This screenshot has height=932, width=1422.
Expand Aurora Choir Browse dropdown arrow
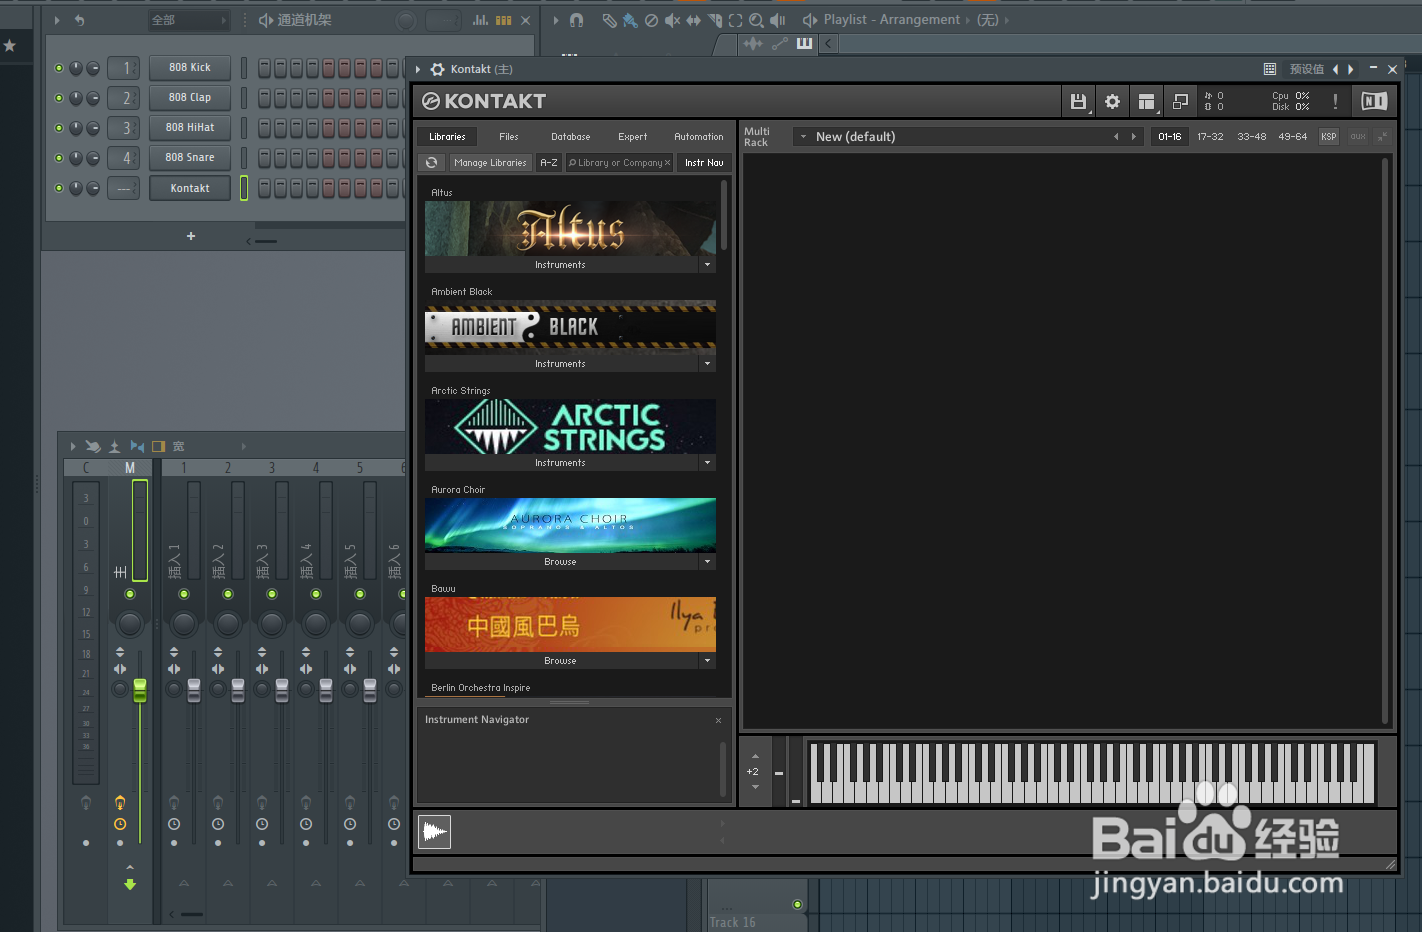coord(707,562)
